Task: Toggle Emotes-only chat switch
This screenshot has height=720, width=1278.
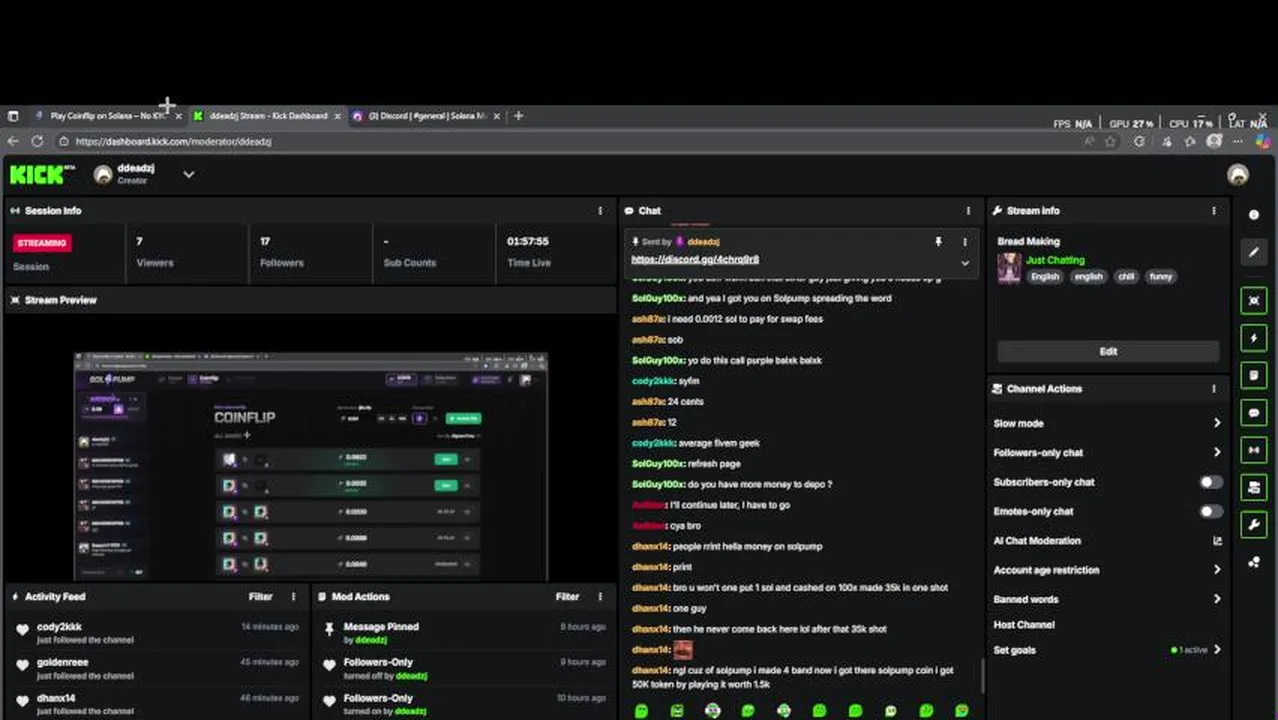Action: coord(1210,511)
